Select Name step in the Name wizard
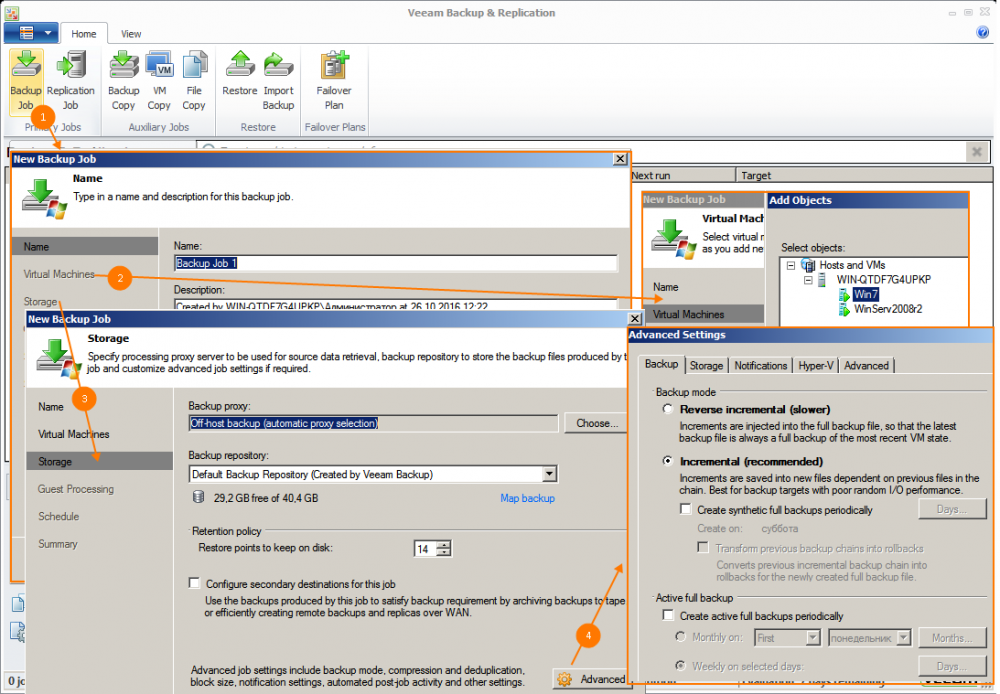 [85, 246]
